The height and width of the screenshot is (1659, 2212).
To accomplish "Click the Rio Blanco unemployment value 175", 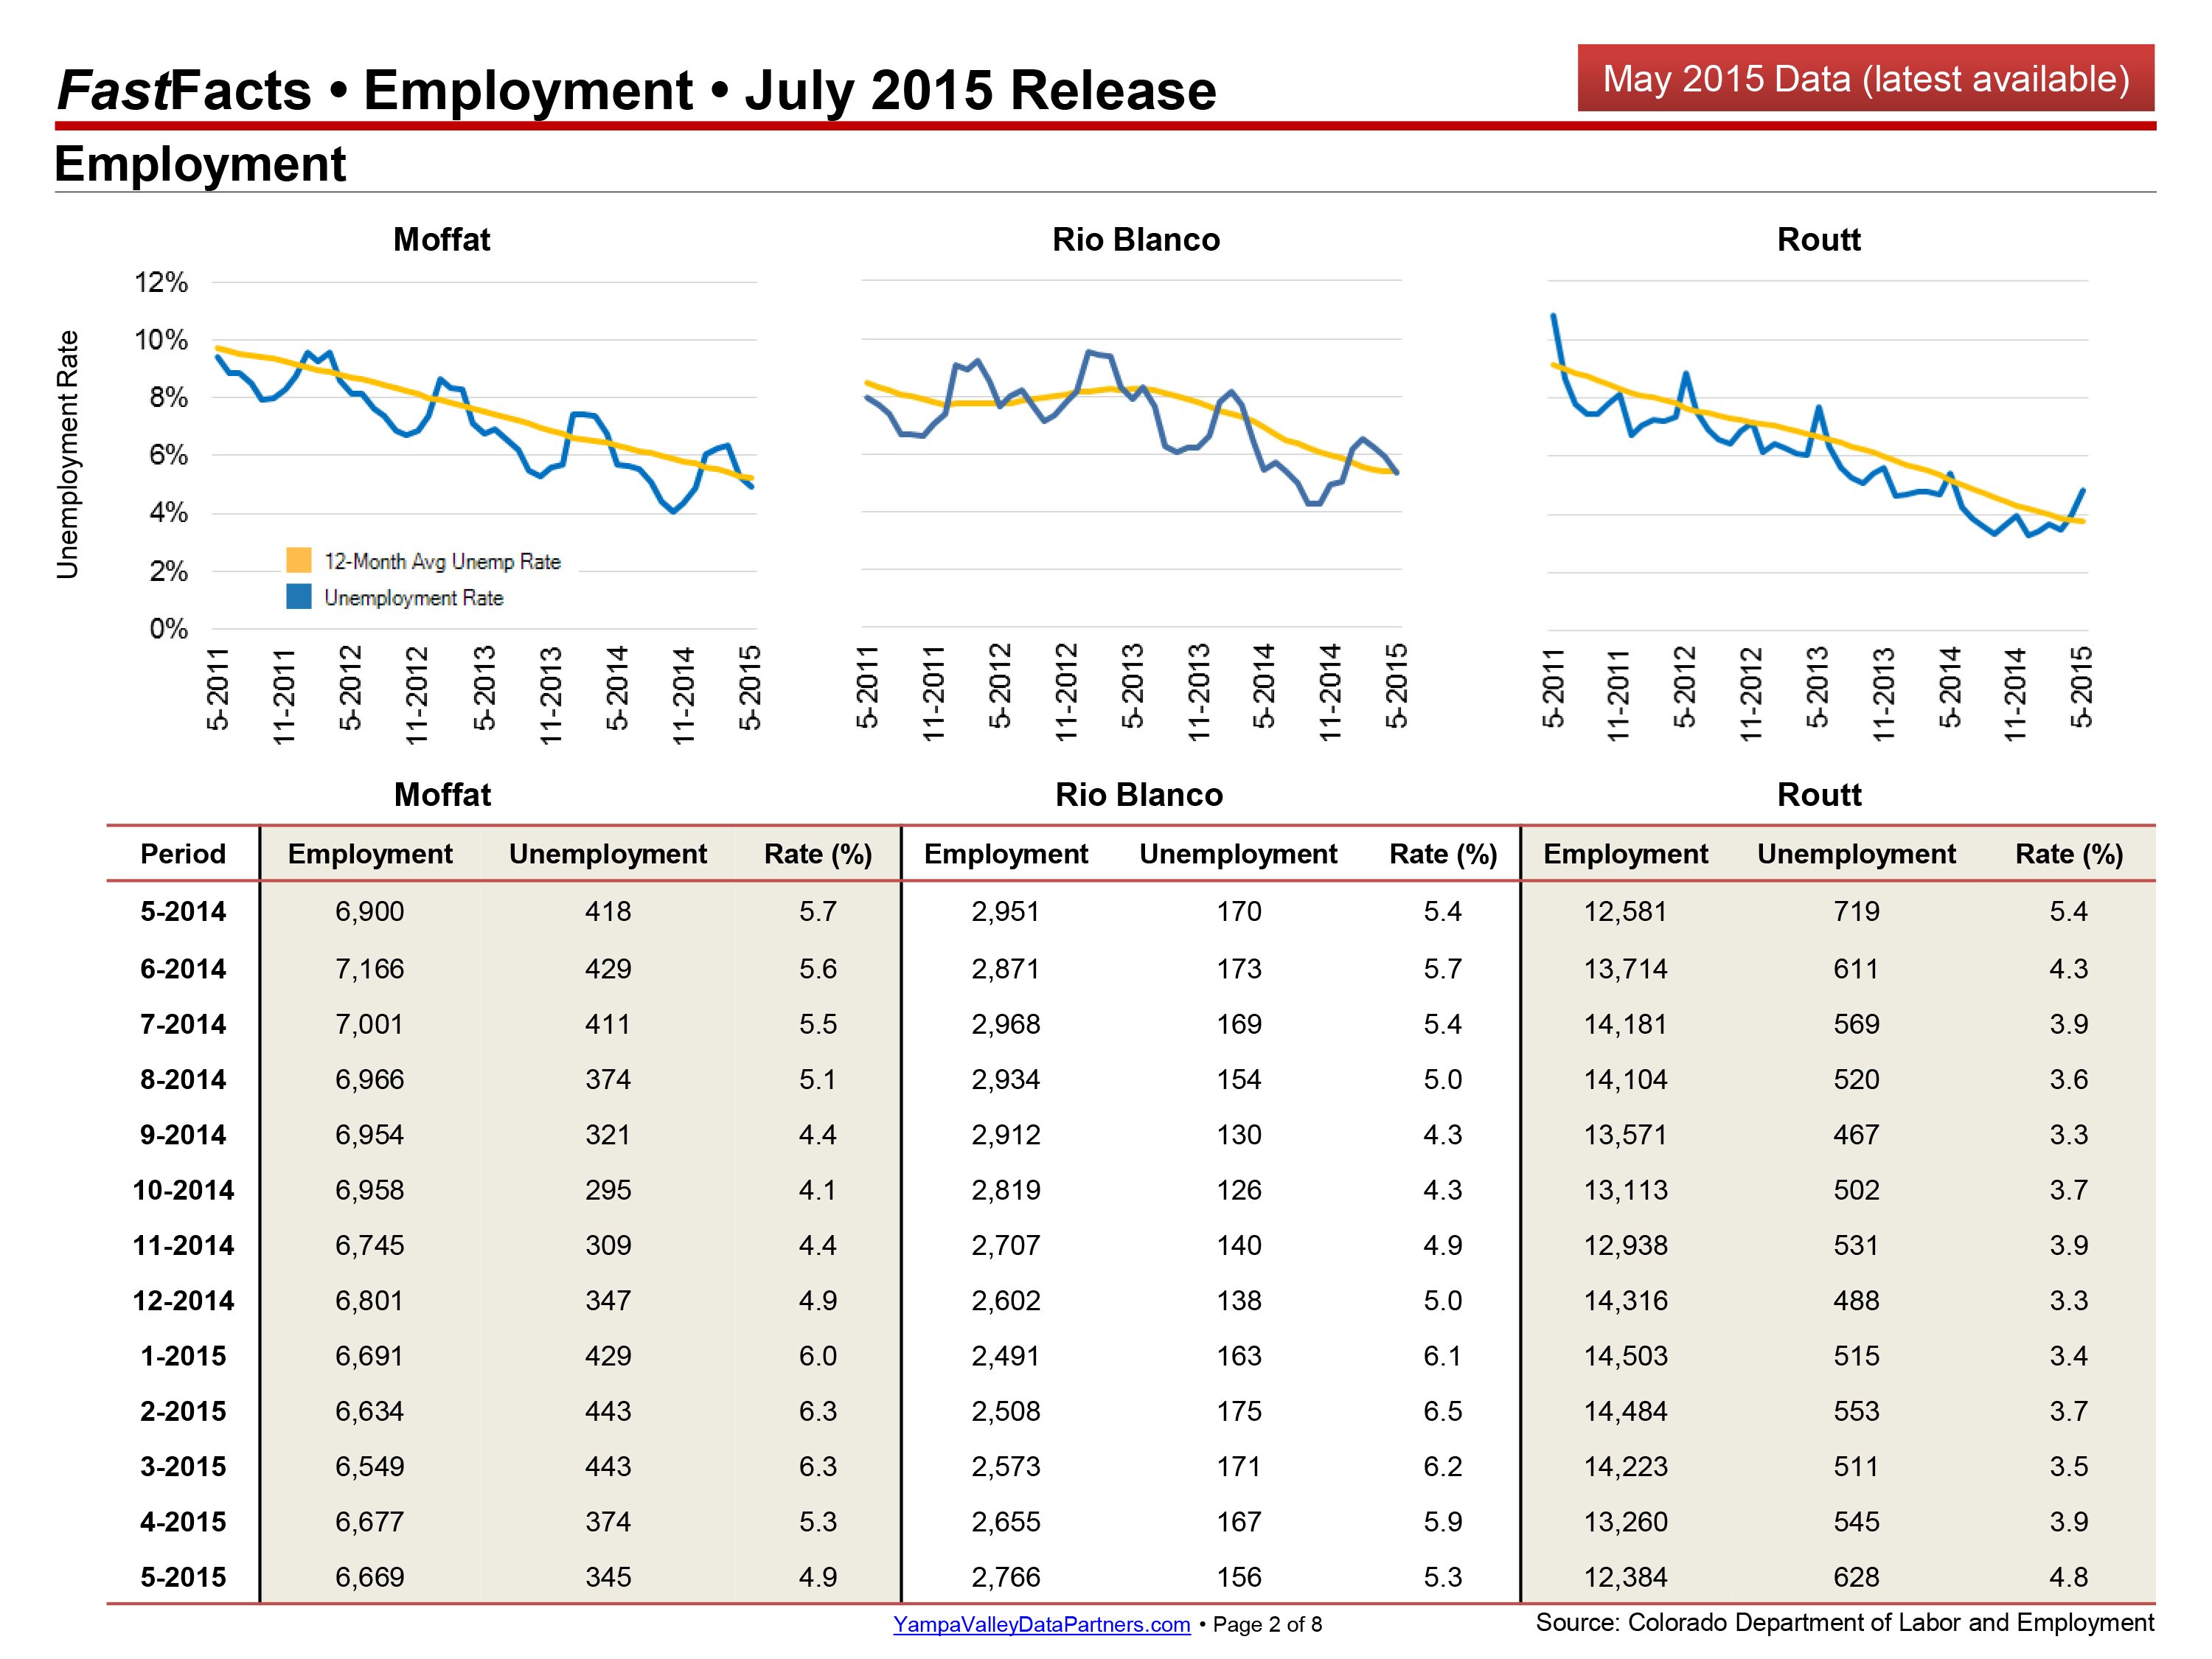I will pos(1239,1411).
